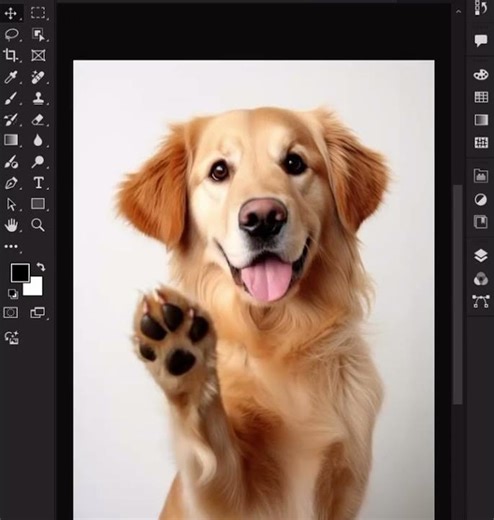The width and height of the screenshot is (494, 520).
Task: Select the Move tool
Action: tap(11, 14)
